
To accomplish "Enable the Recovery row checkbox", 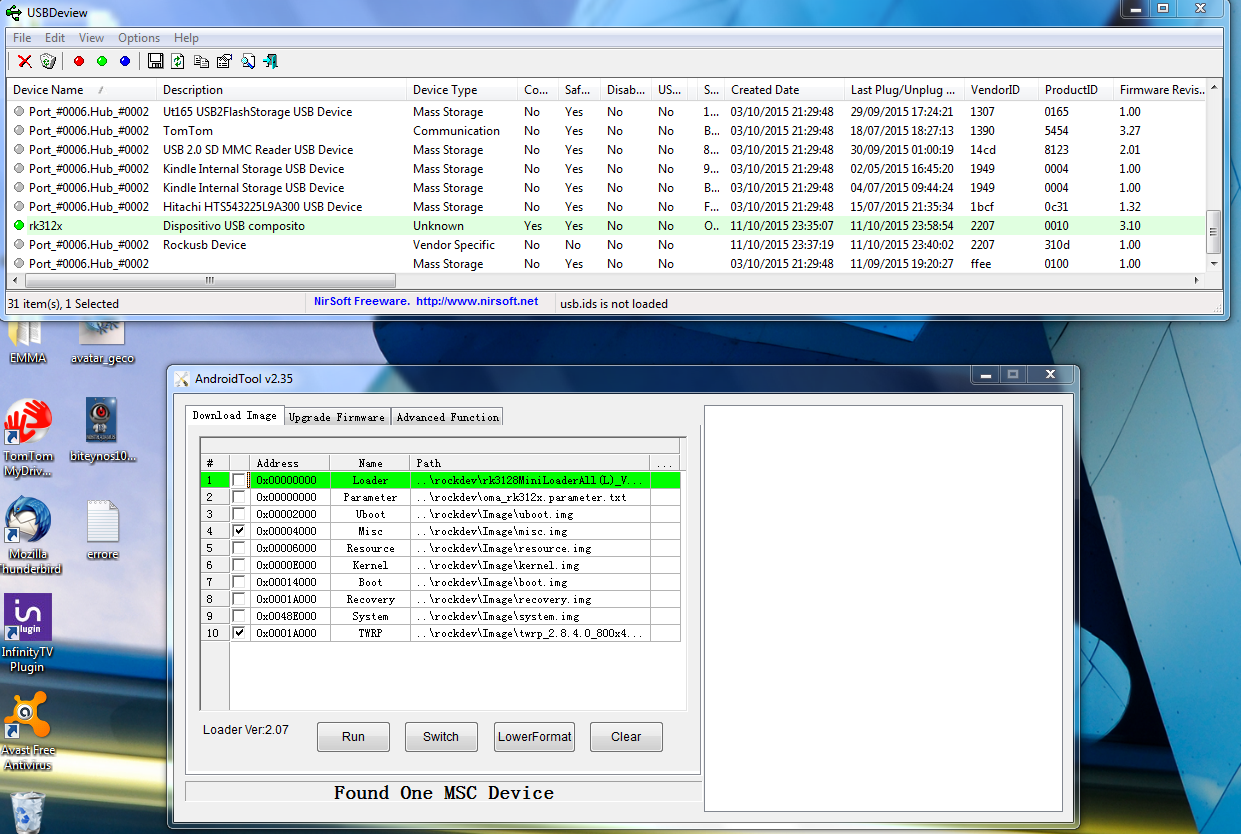I will [x=239, y=599].
